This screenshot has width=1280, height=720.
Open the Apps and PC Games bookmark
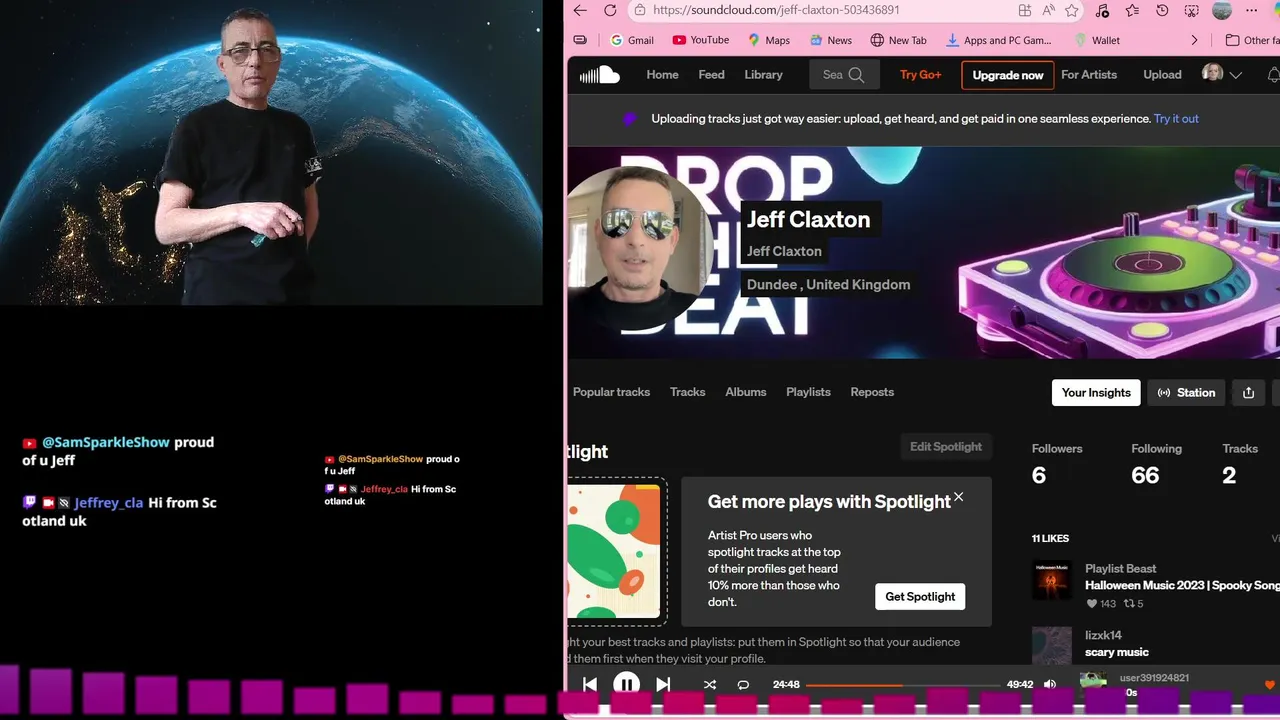coord(998,40)
